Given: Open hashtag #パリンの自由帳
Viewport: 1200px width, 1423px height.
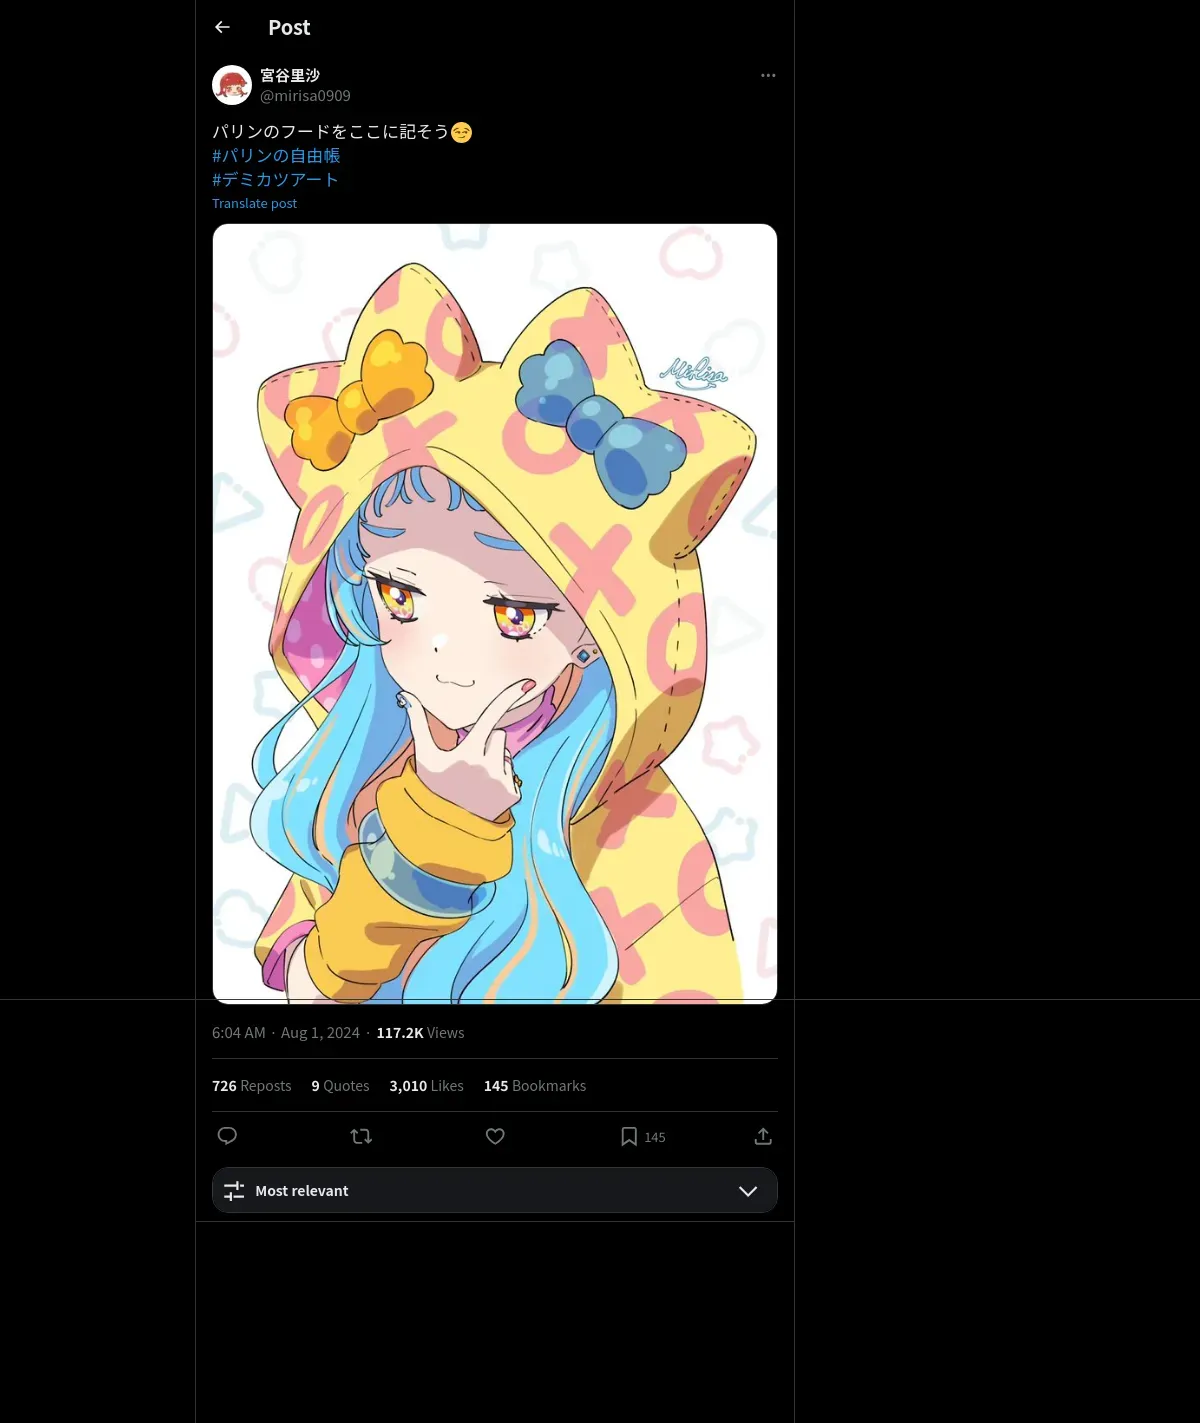Looking at the screenshot, I should pos(276,156).
